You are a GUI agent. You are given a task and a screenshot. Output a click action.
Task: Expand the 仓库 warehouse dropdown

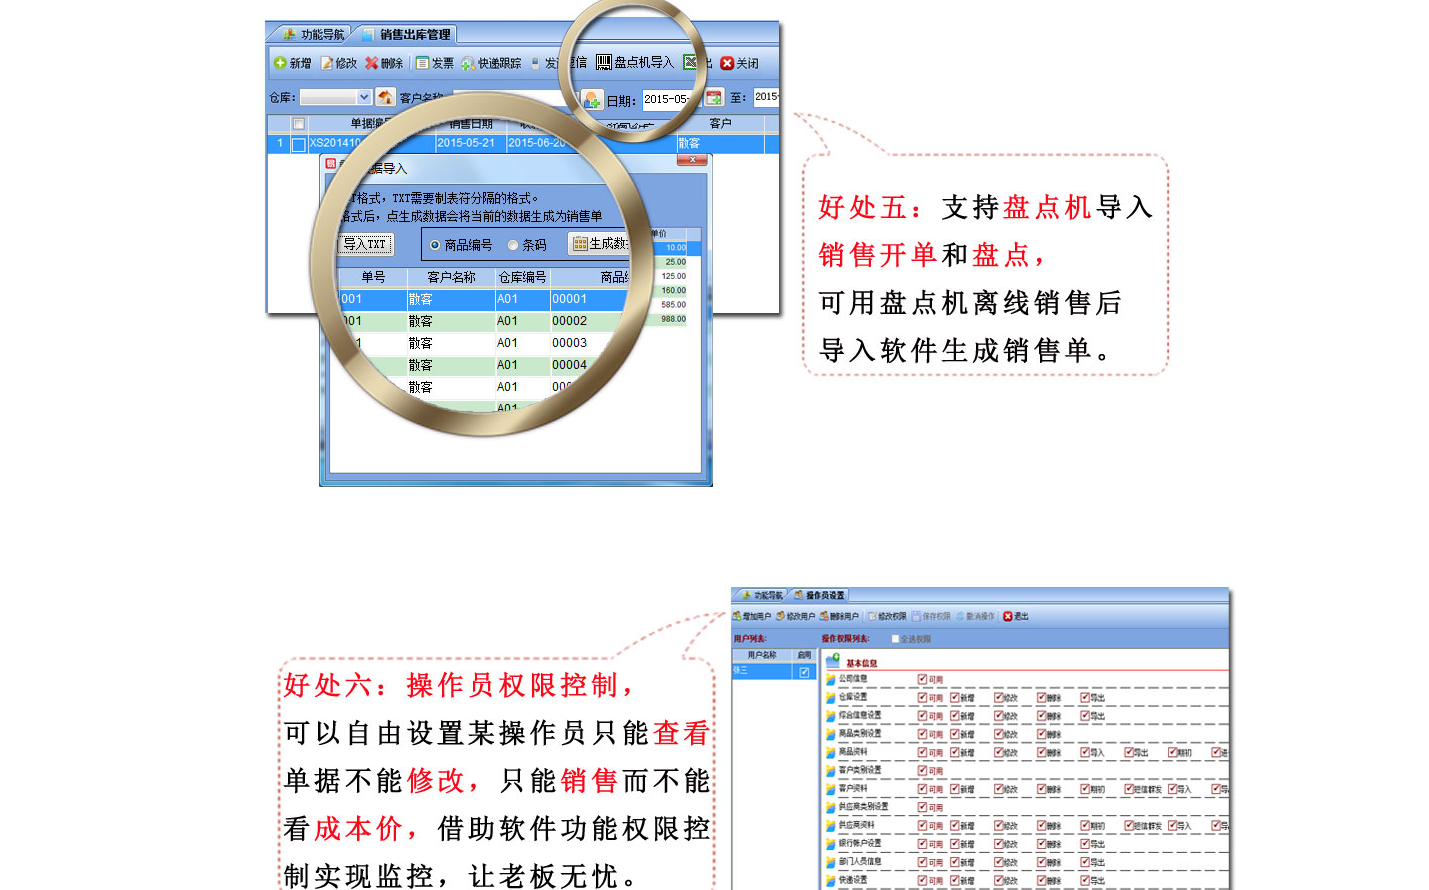[x=364, y=97]
